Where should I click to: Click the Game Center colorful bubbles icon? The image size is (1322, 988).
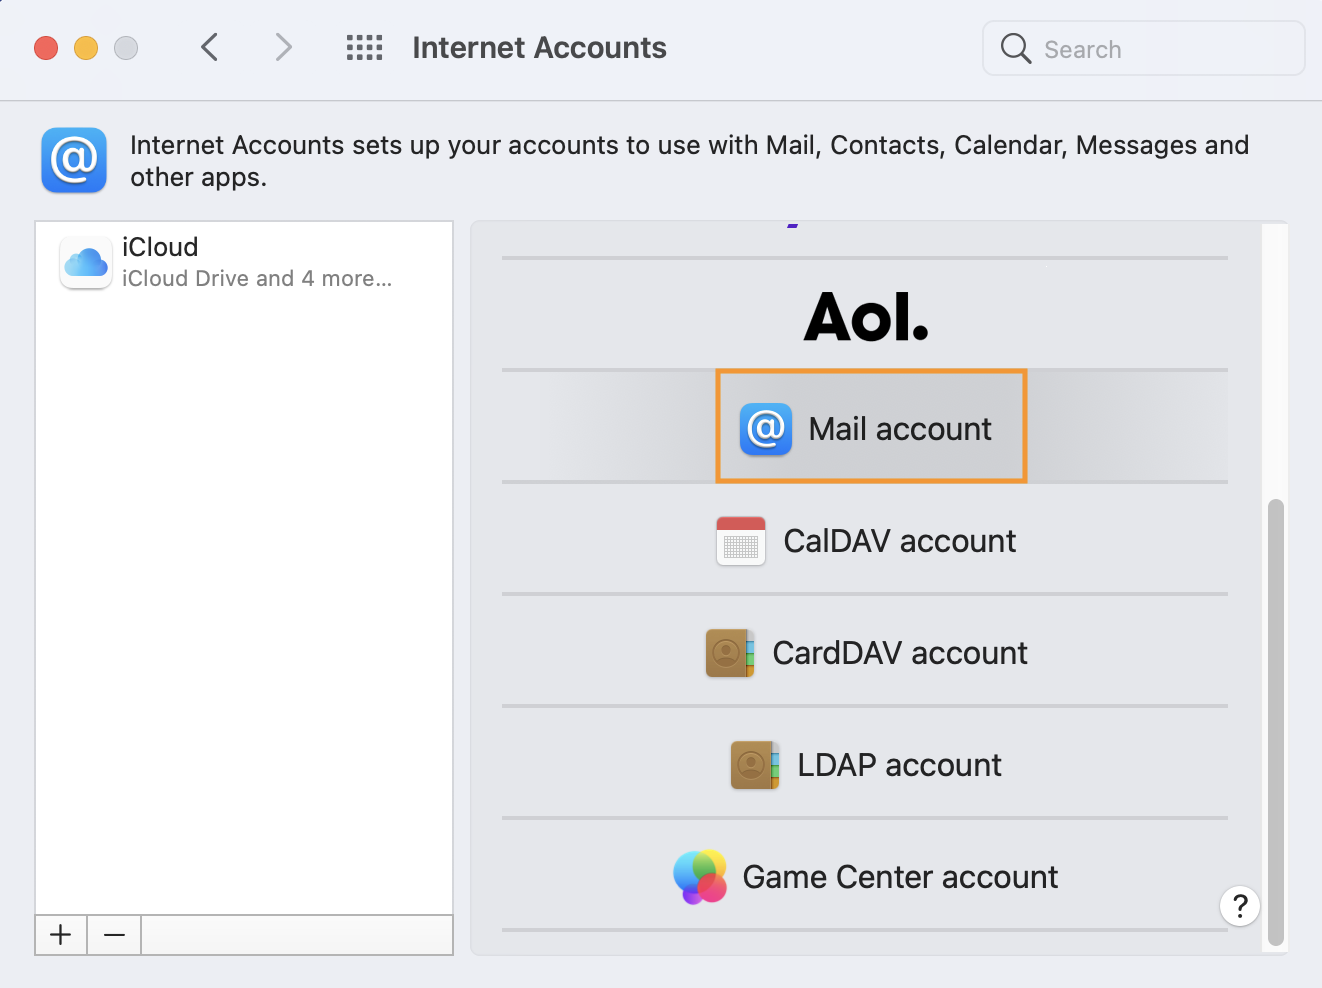(x=700, y=877)
